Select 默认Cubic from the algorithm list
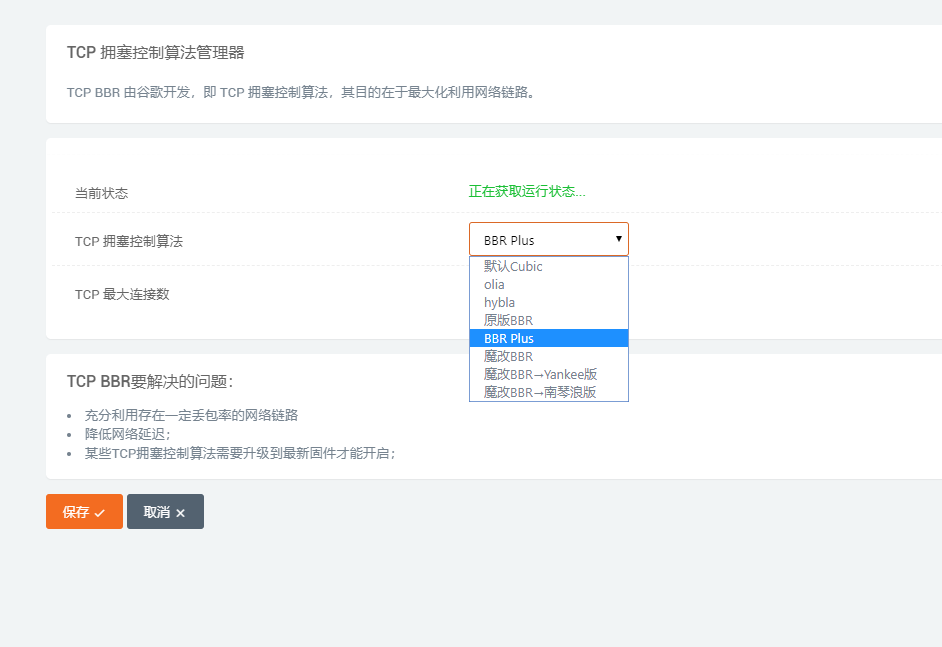The width and height of the screenshot is (942, 647). (513, 266)
